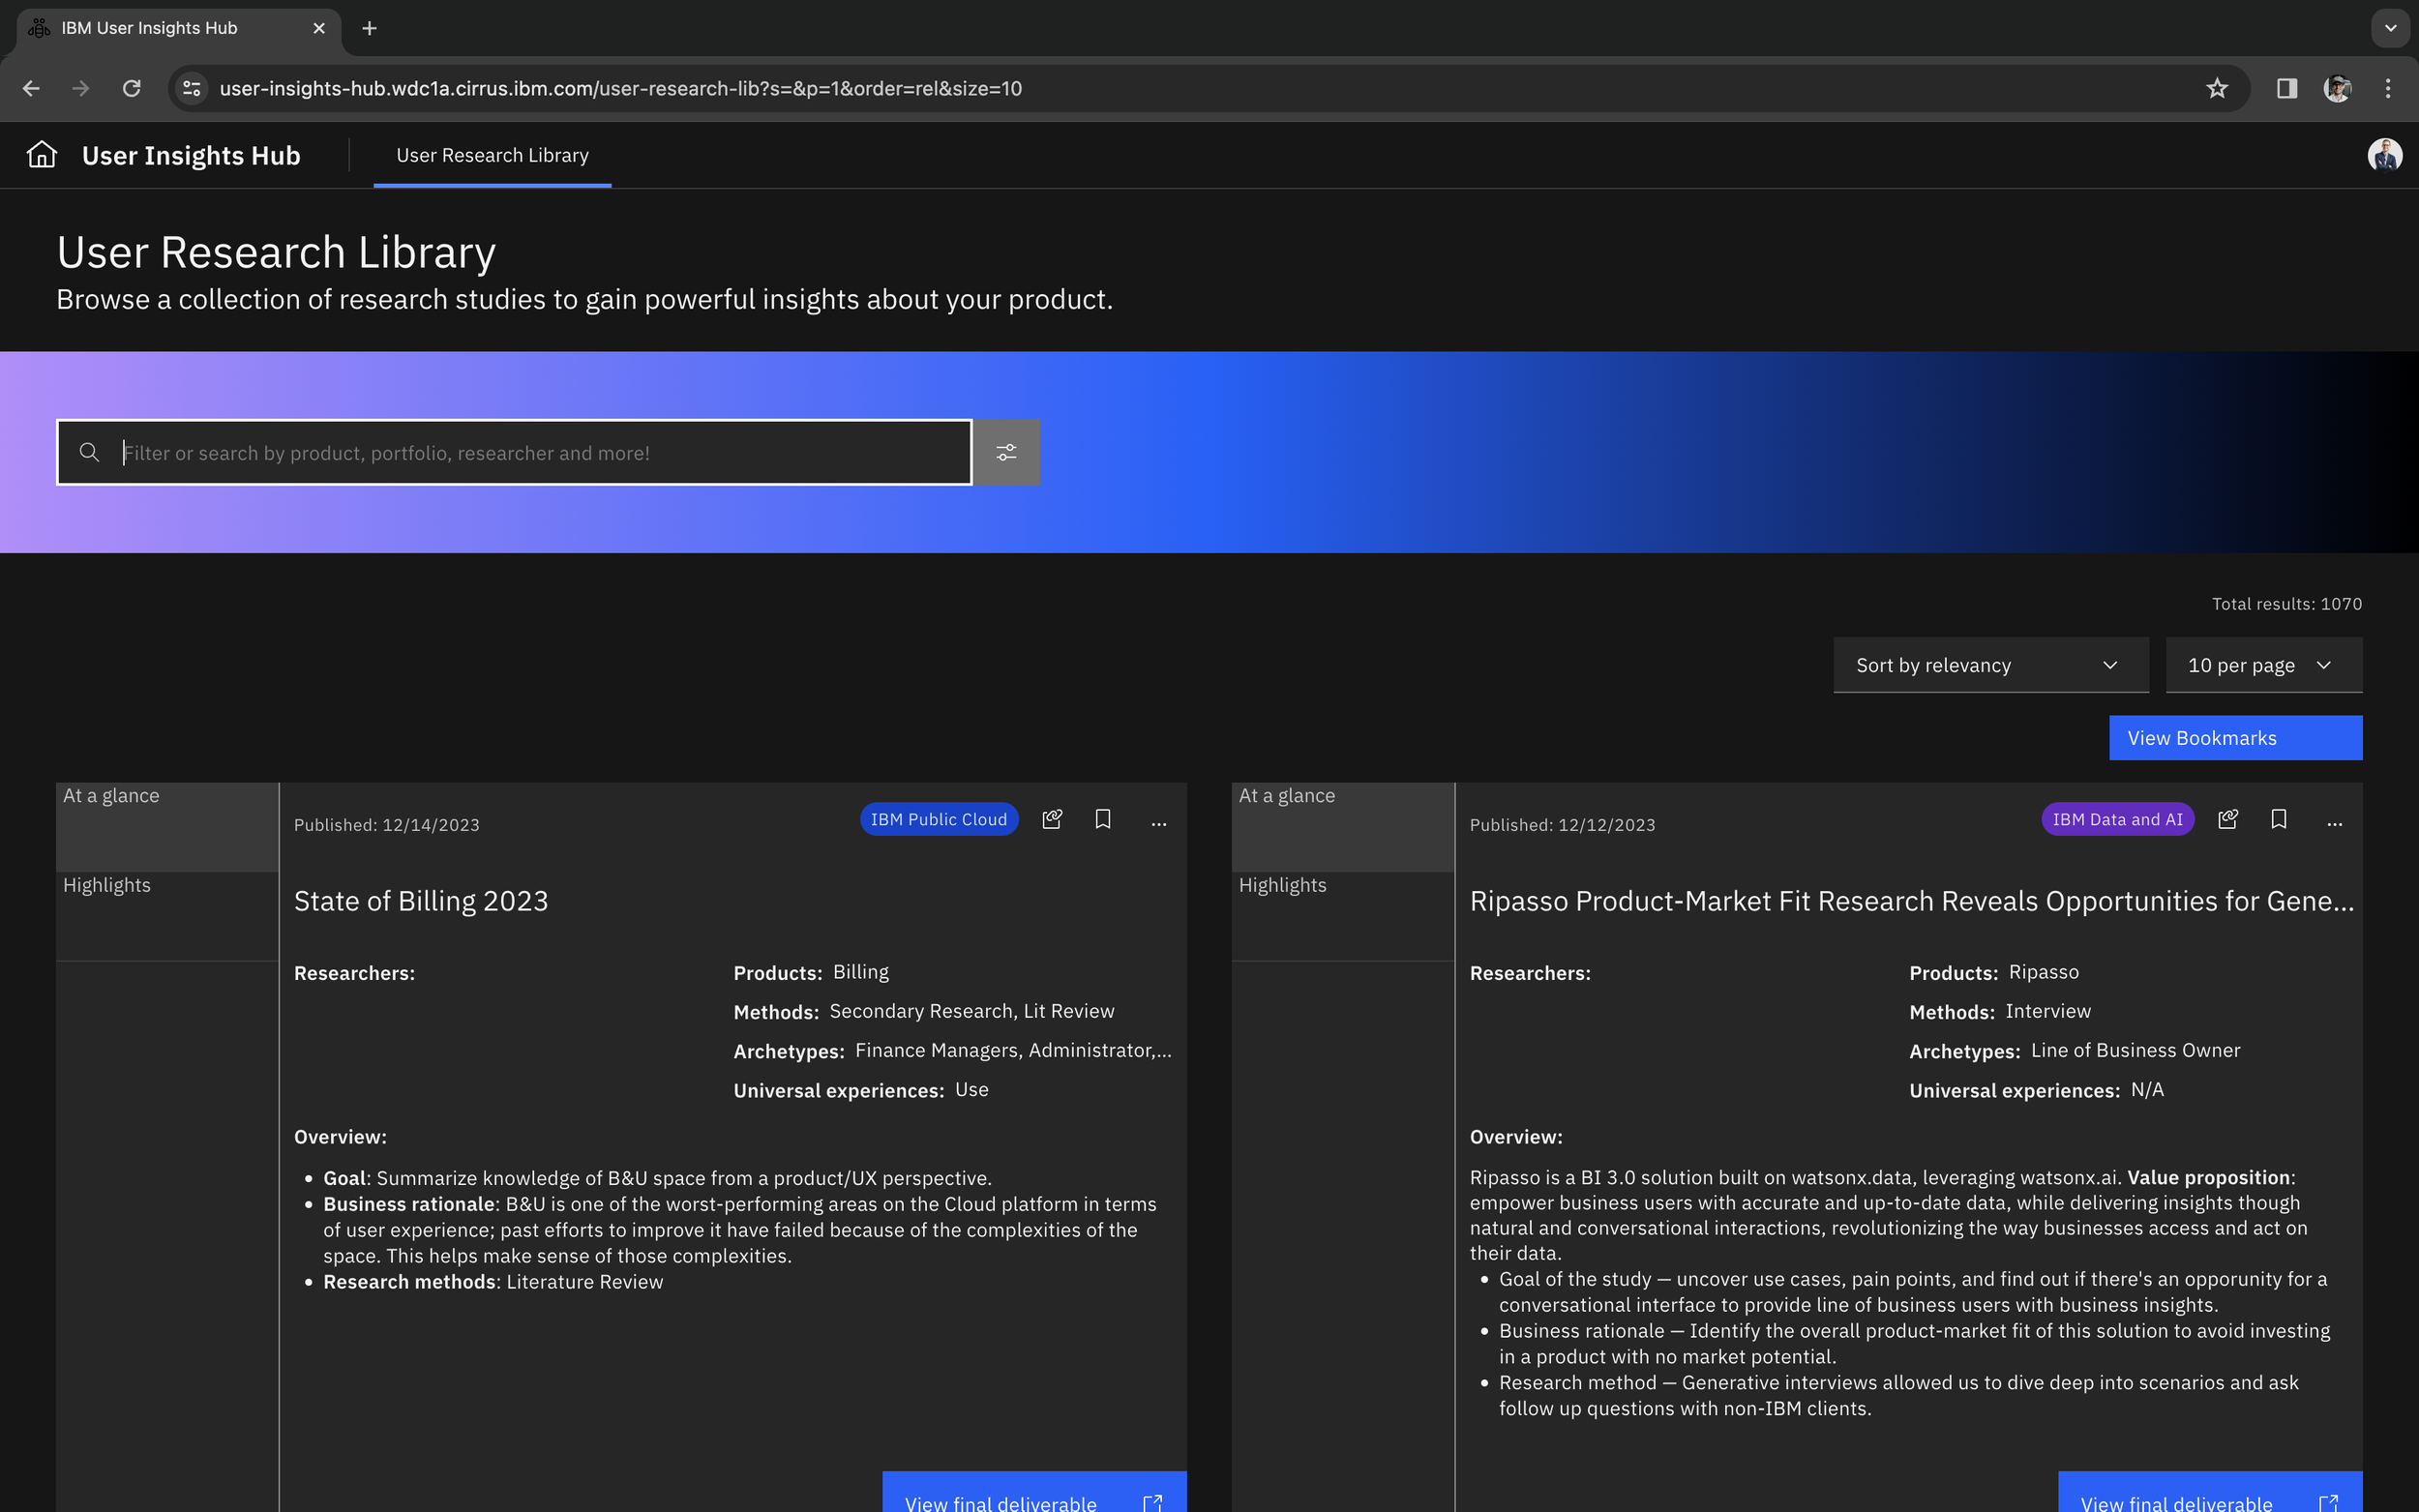The width and height of the screenshot is (2419, 1512).
Task: Reload the page with the refresh icon
Action: (131, 88)
